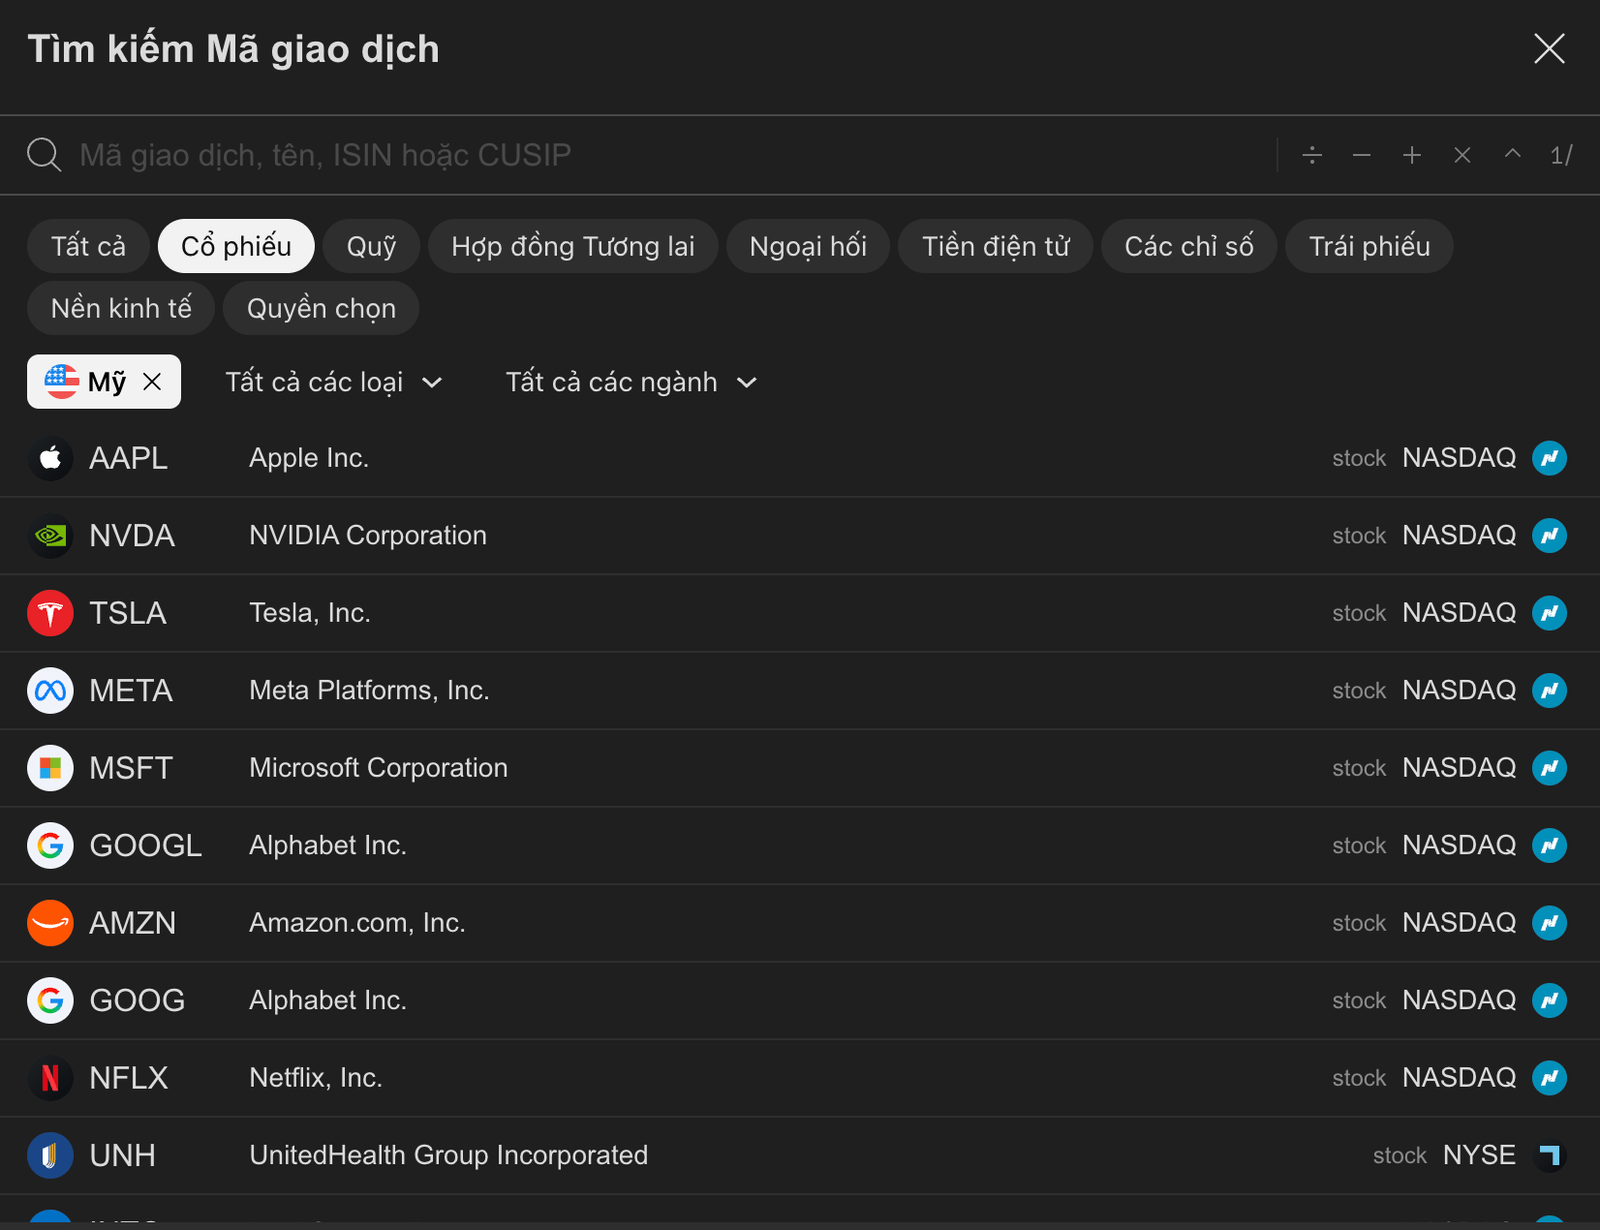Click the Apple logo next to AAPL
Image resolution: width=1600 pixels, height=1230 pixels.
click(50, 458)
